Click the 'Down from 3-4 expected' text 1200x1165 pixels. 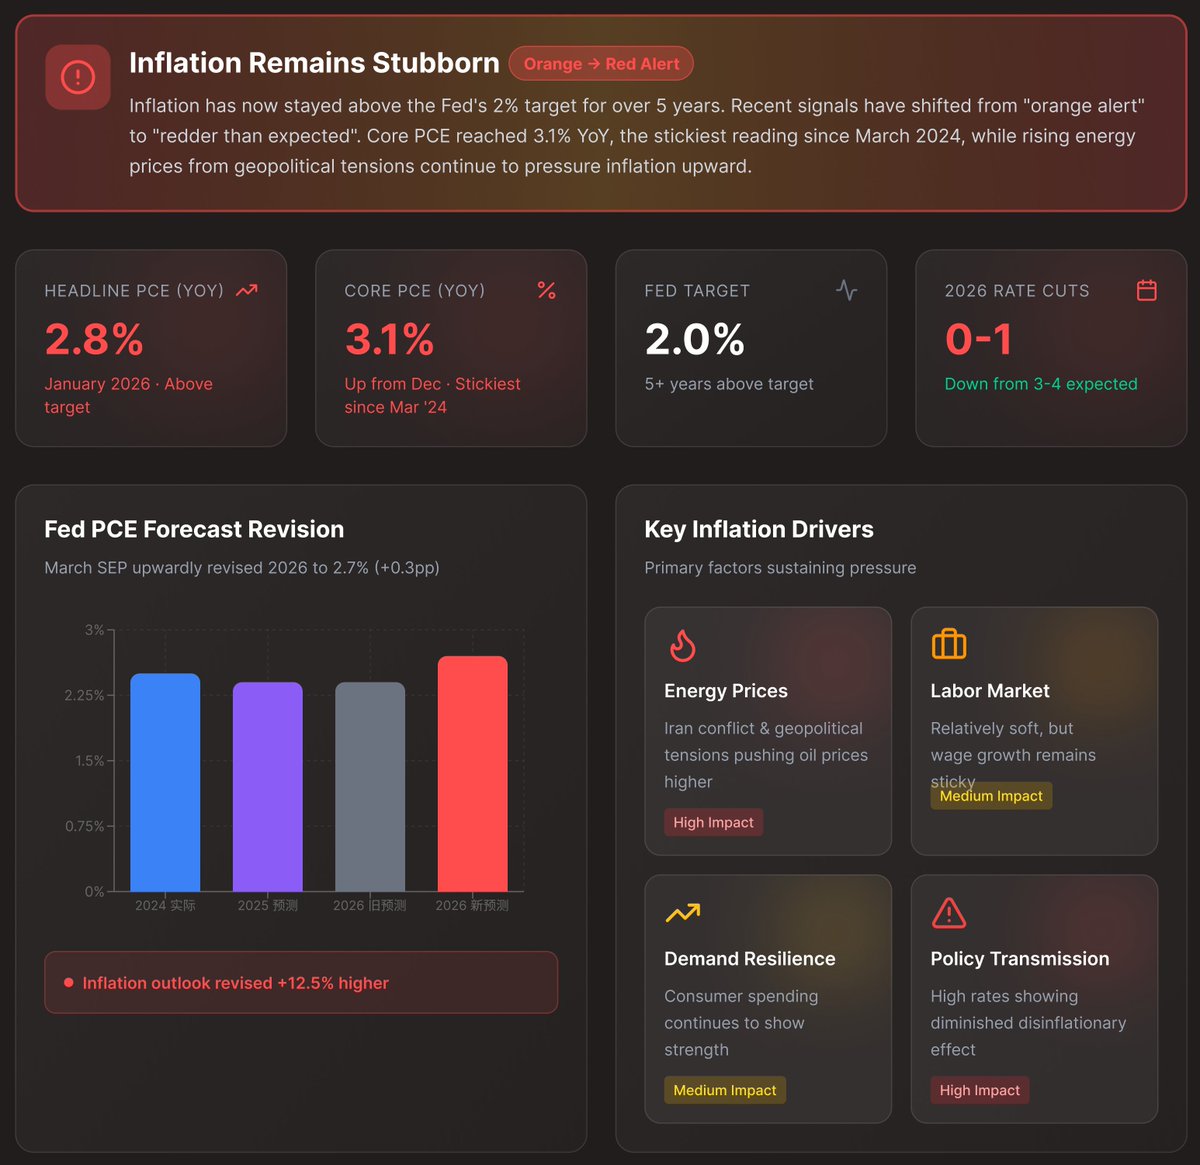pos(1041,384)
